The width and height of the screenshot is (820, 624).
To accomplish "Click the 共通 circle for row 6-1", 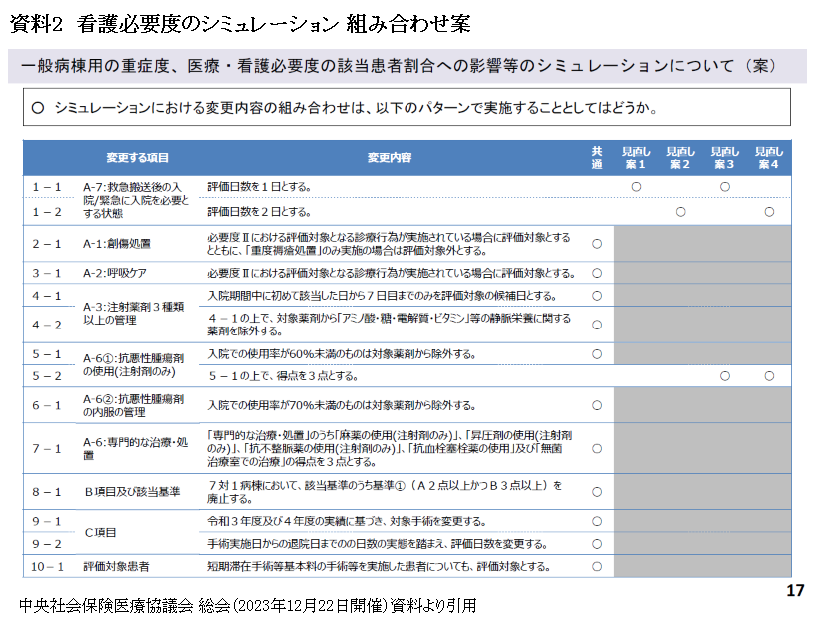I will [597, 405].
